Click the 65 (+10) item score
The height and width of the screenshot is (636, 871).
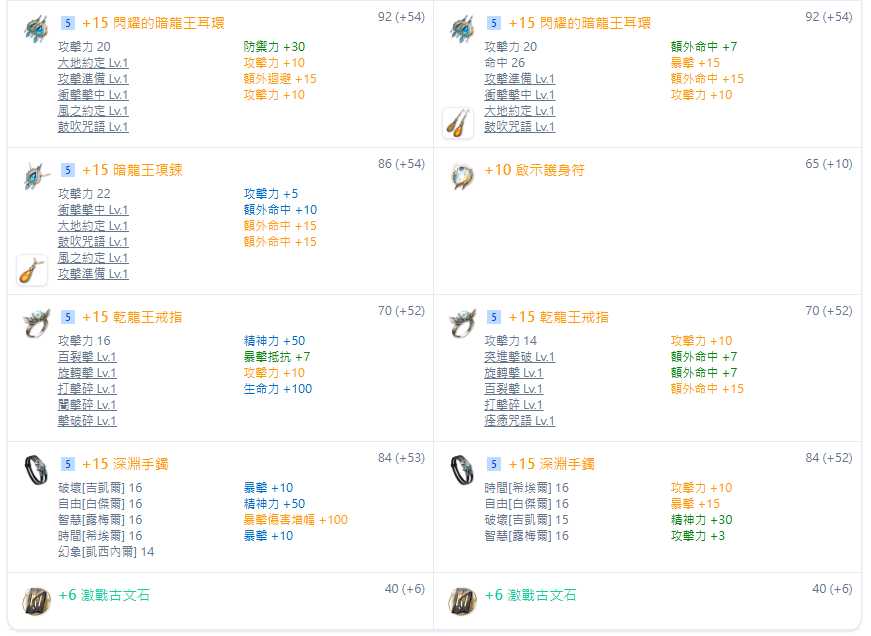pos(828,164)
